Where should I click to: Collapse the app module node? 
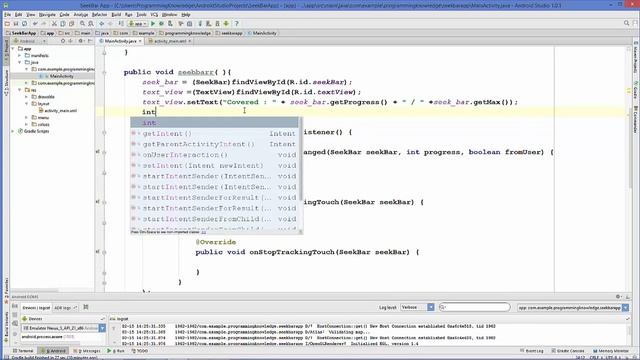coord(13,49)
